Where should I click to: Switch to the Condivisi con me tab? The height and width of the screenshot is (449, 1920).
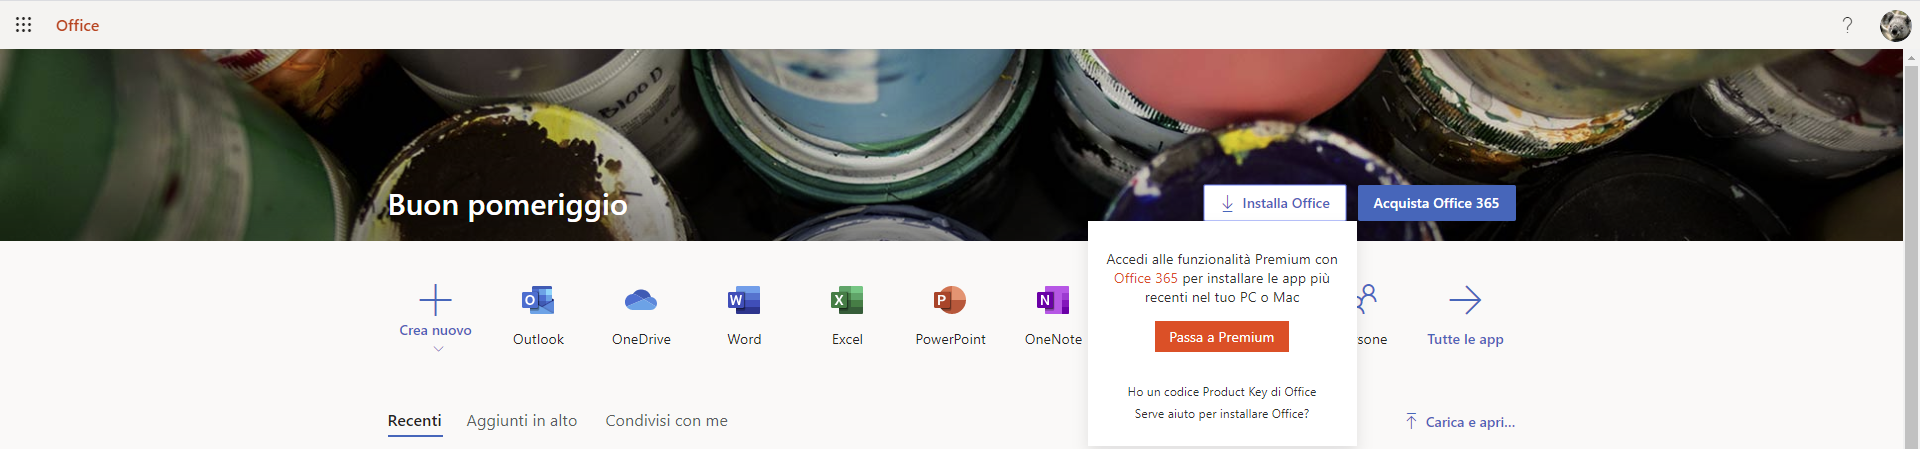666,421
